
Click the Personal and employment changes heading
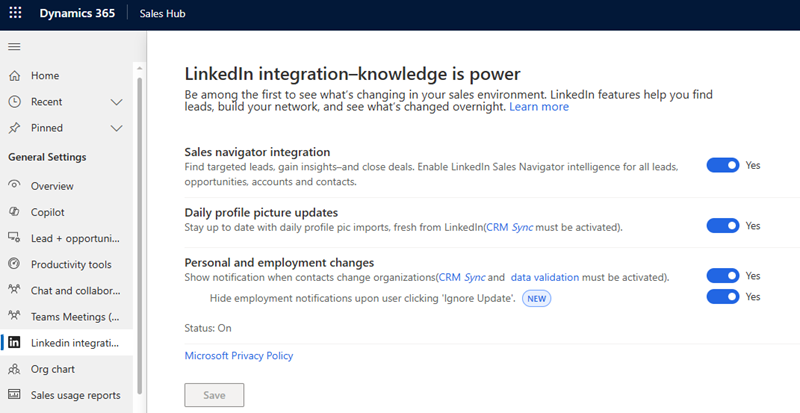279,262
